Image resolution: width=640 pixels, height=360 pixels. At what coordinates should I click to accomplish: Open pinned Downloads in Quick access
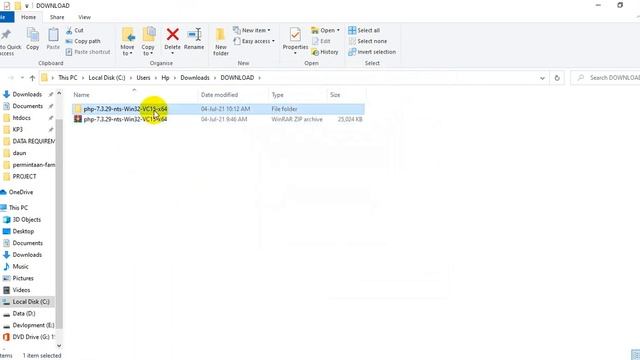pos(27,94)
